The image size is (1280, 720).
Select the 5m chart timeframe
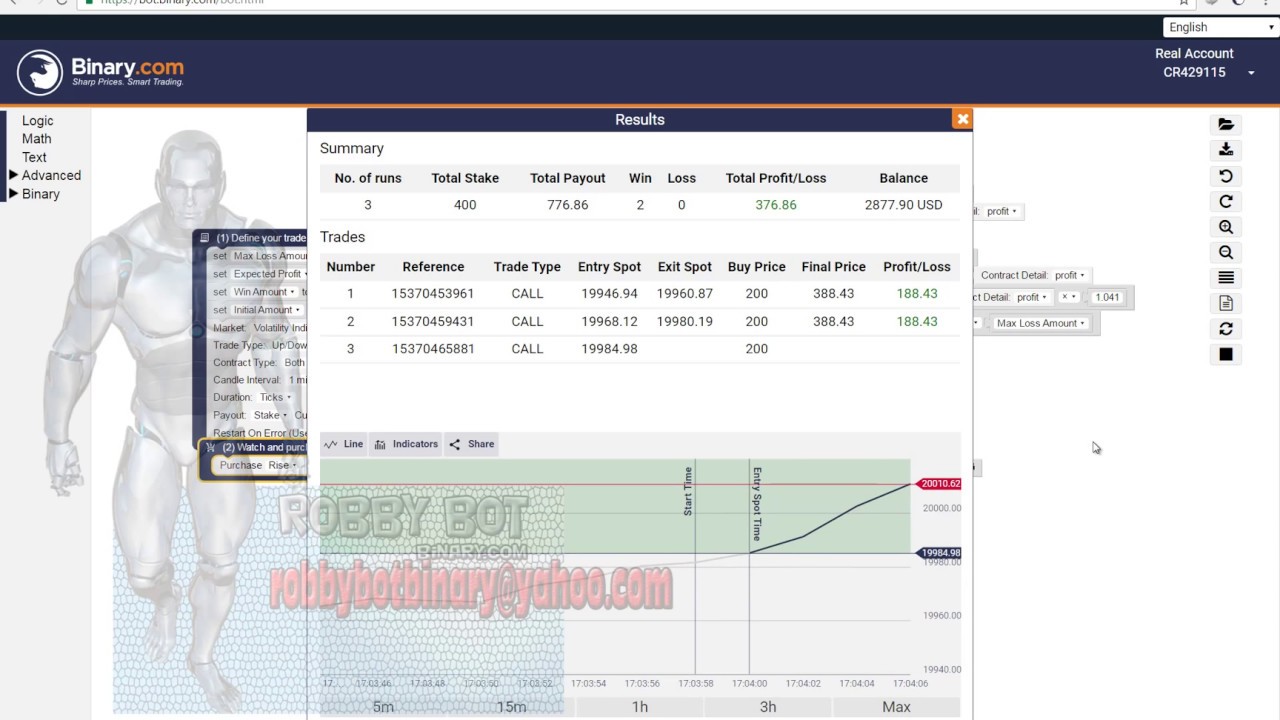point(383,707)
